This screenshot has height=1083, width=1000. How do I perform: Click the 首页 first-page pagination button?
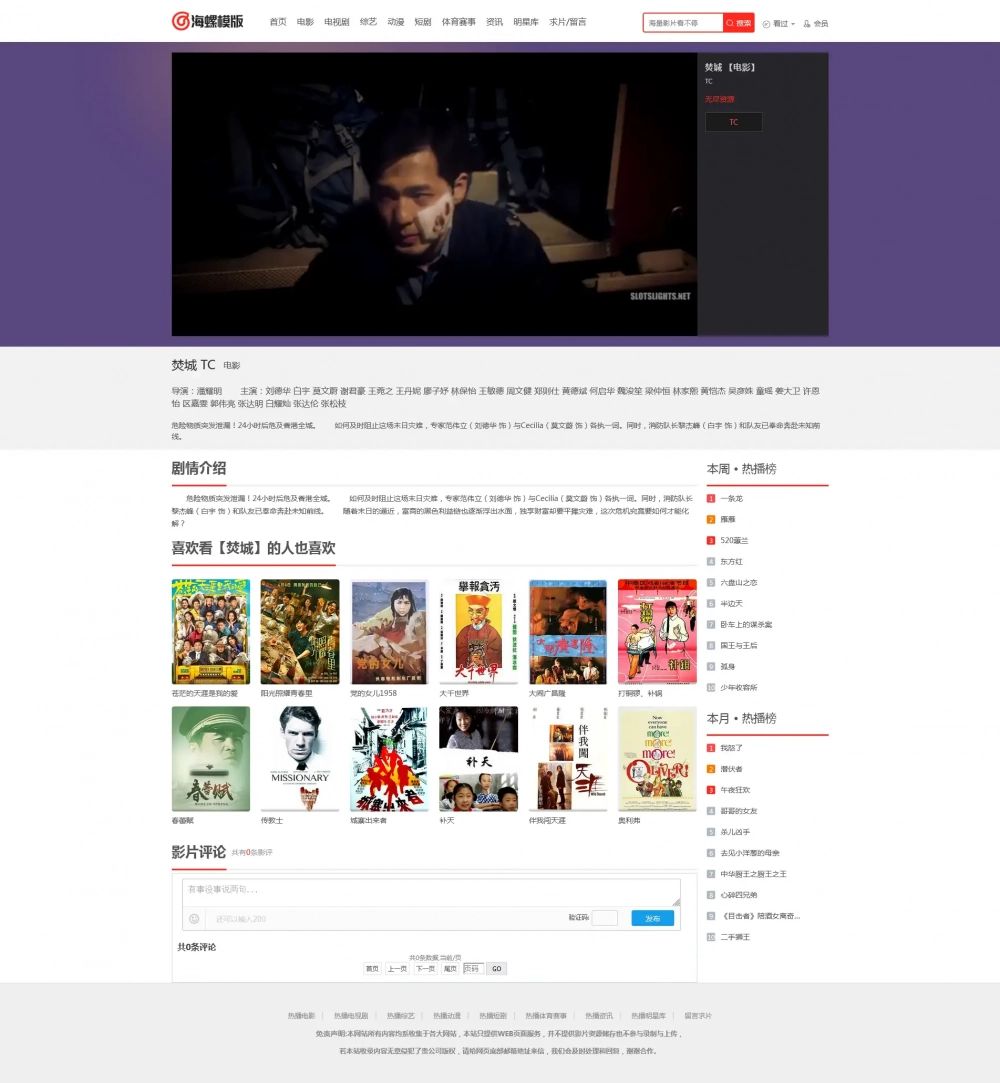(372, 969)
